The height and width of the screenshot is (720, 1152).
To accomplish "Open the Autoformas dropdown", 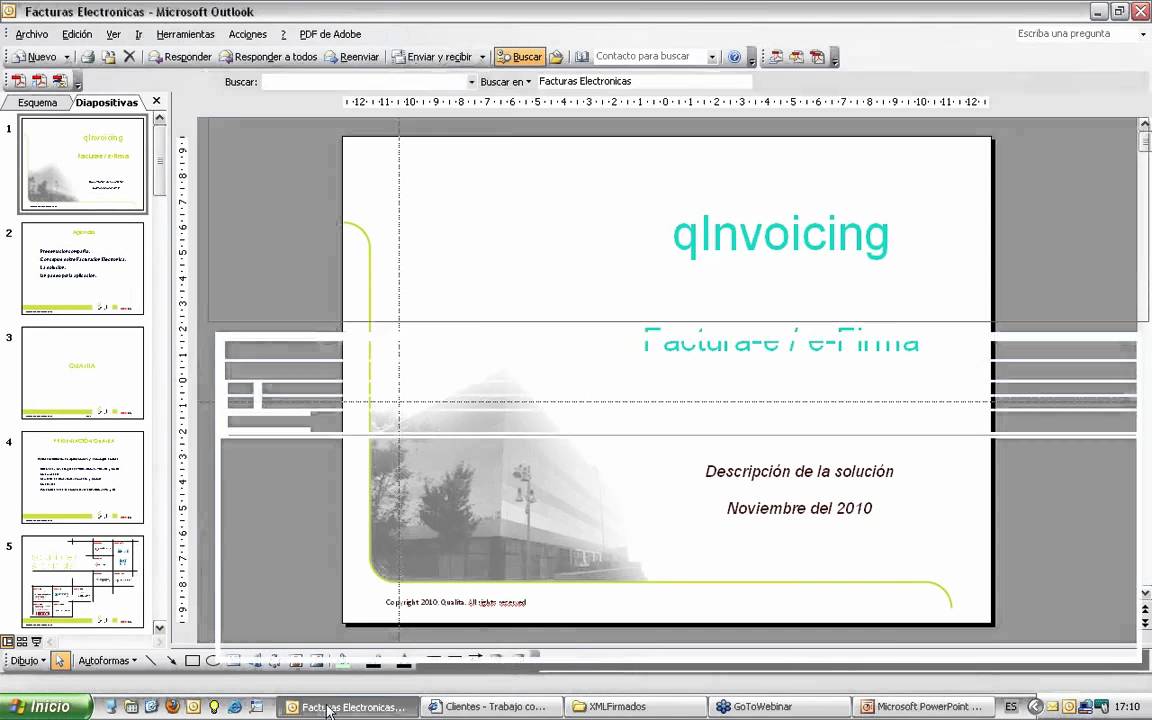I will (x=107, y=660).
